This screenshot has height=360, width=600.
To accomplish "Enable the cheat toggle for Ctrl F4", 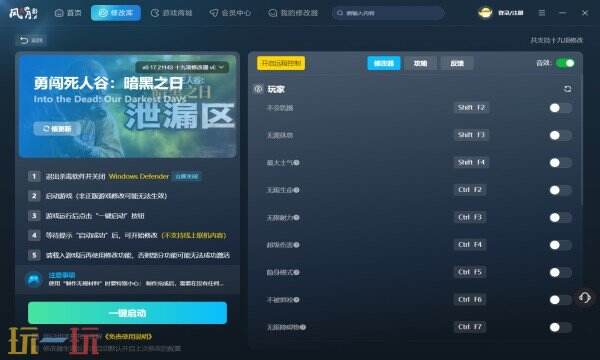I will click(560, 245).
